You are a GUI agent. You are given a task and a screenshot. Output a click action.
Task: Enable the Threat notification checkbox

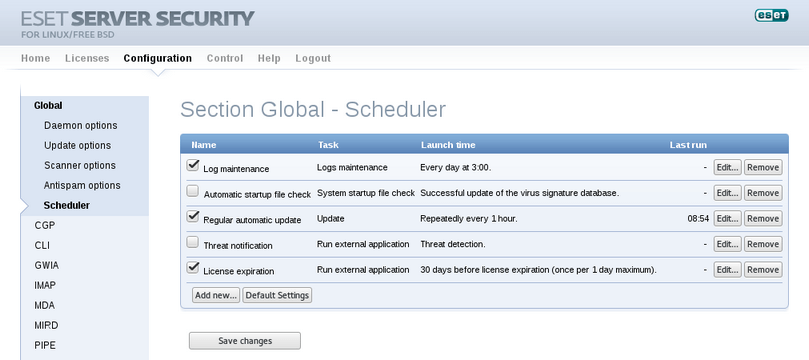(192, 242)
